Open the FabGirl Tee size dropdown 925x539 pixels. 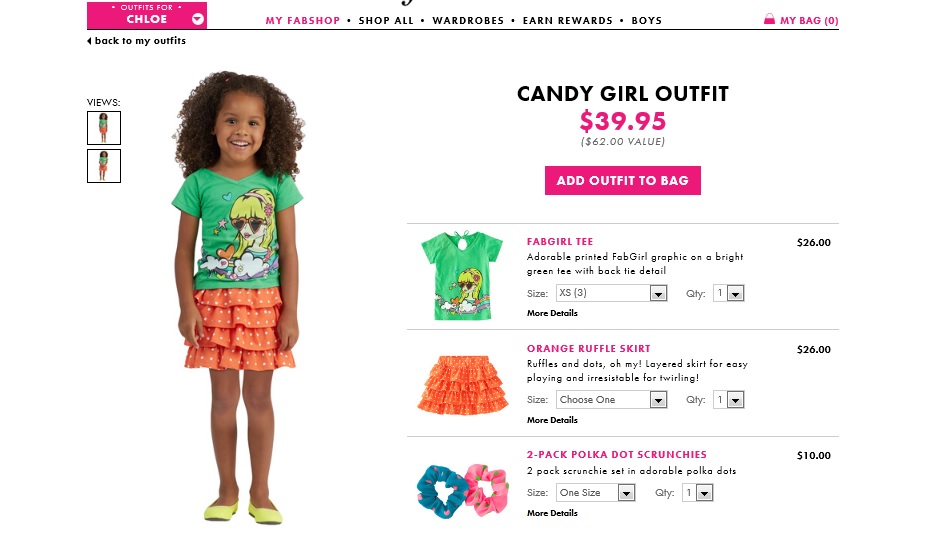612,293
